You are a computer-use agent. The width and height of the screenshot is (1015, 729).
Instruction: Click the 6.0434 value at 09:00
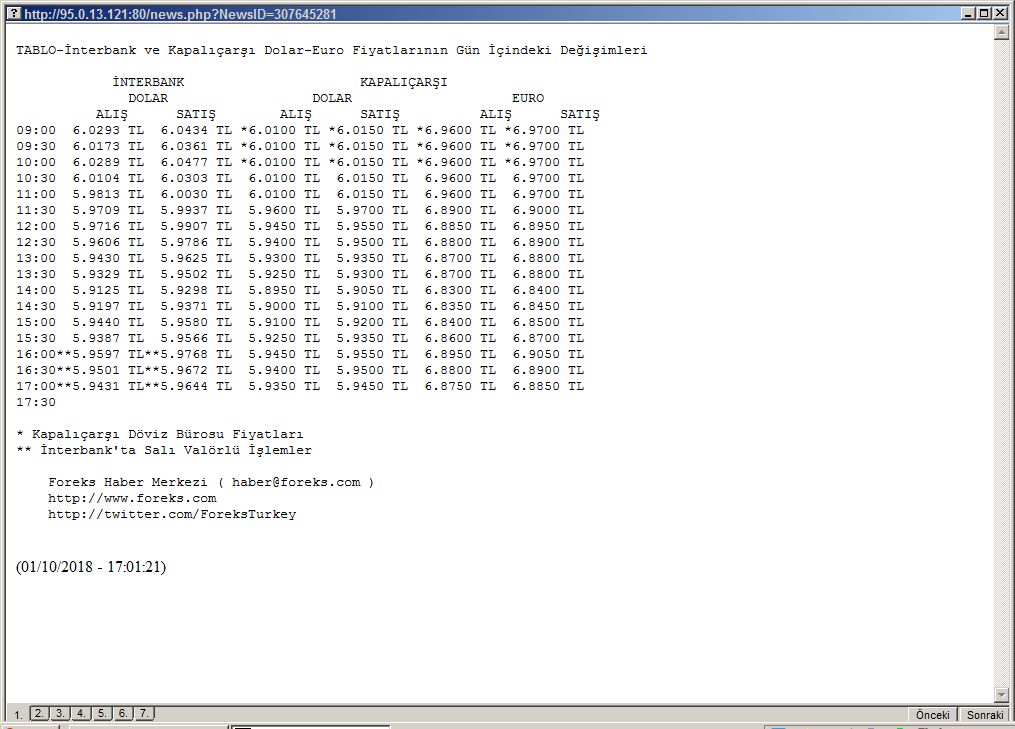point(184,130)
